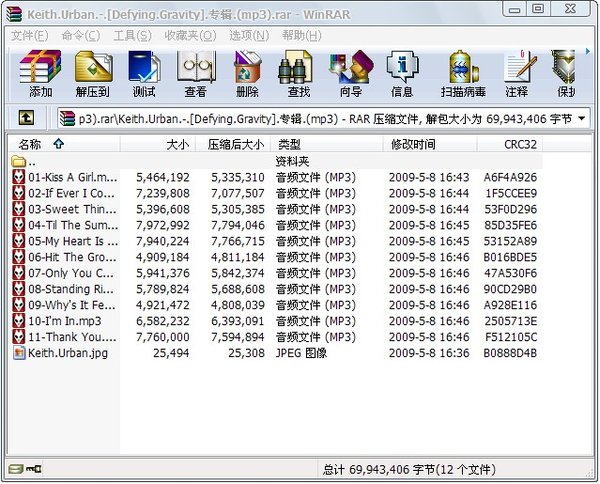Image resolution: width=600 pixels, height=484 pixels.
Task: Click the 注释 (Comment) toolbar icon
Action: (x=517, y=74)
